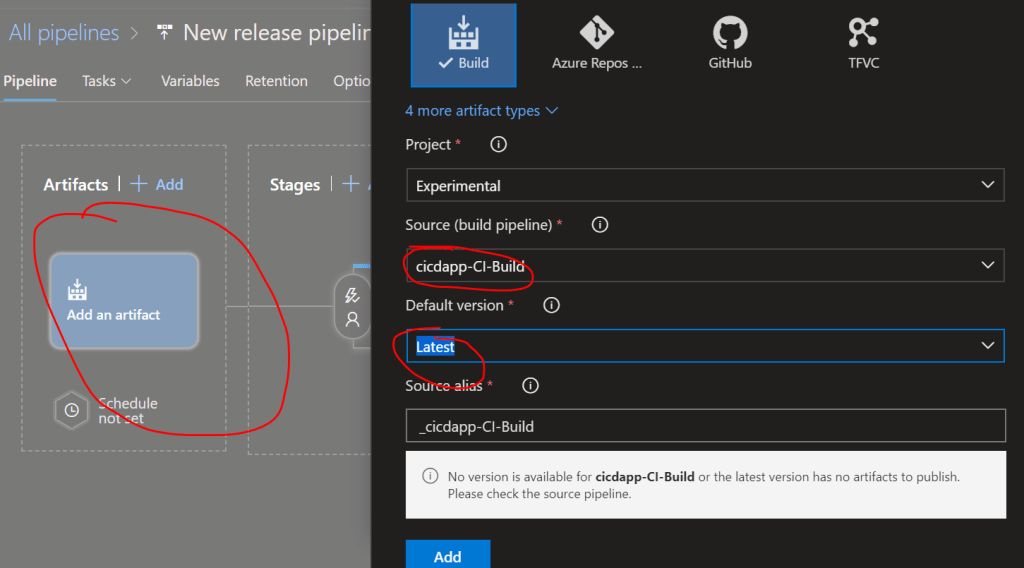
Task: Click info icon next to Project
Action: click(x=498, y=144)
